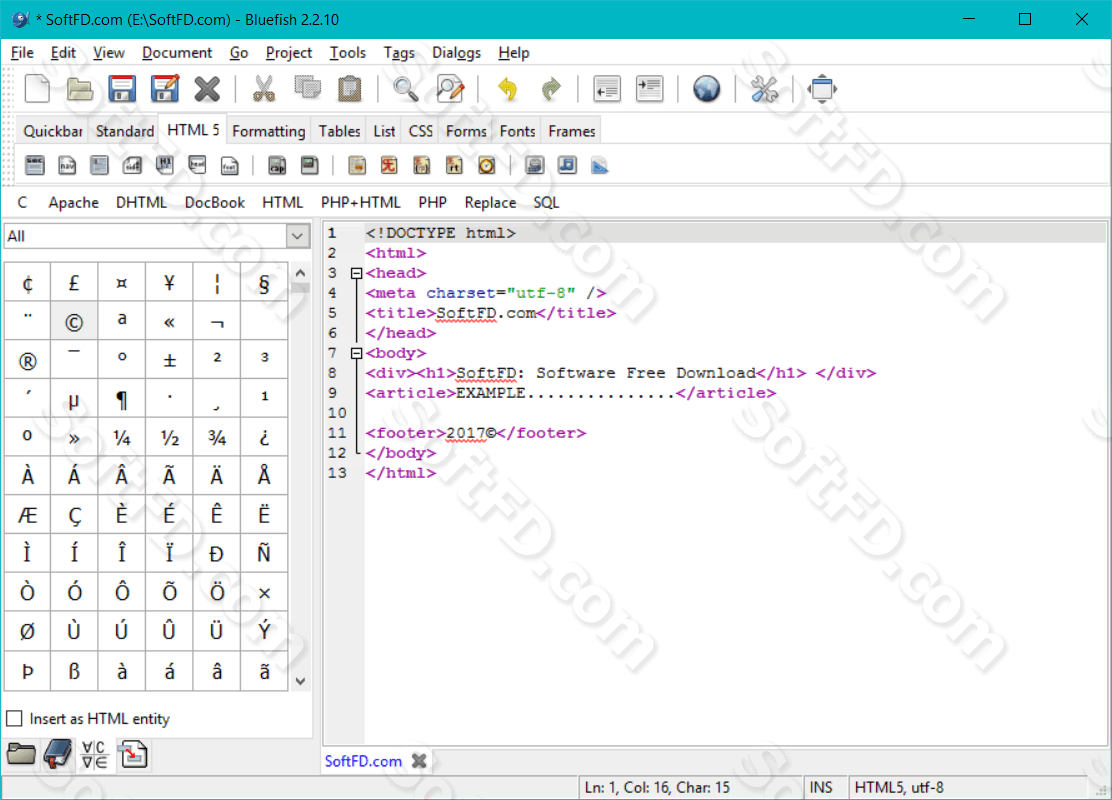Enable Insert as HTML entity checkbox
Screen dimensions: 1112x800
tap(14, 718)
